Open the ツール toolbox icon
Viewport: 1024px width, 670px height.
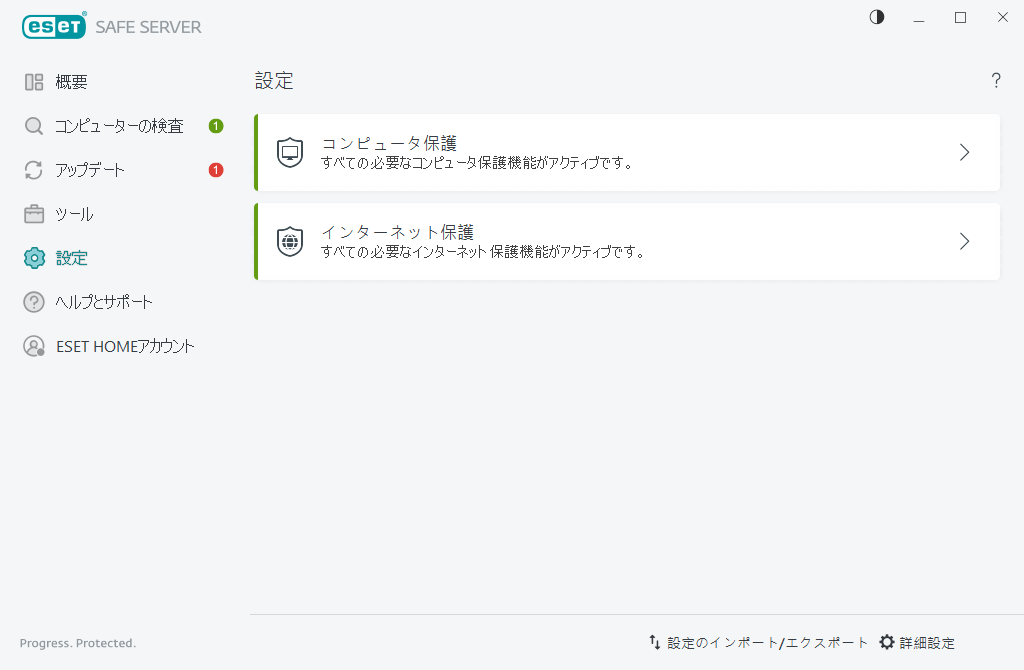click(33, 213)
